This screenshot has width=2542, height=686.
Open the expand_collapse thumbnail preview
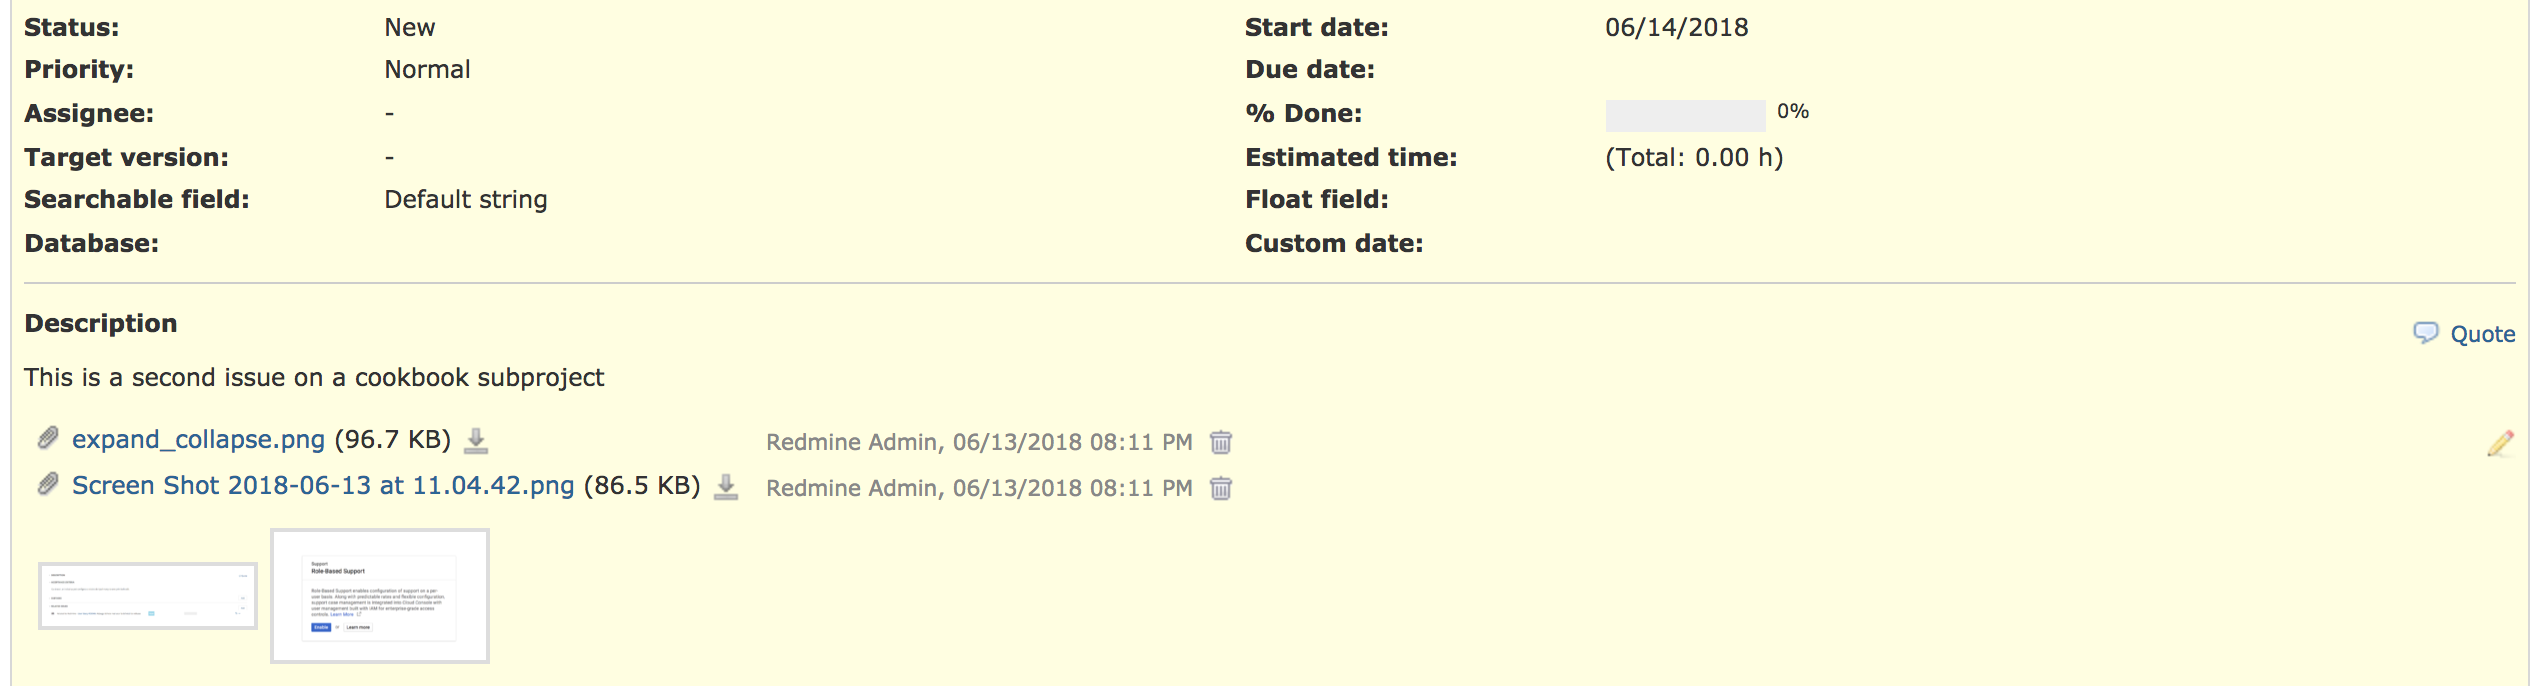[148, 596]
